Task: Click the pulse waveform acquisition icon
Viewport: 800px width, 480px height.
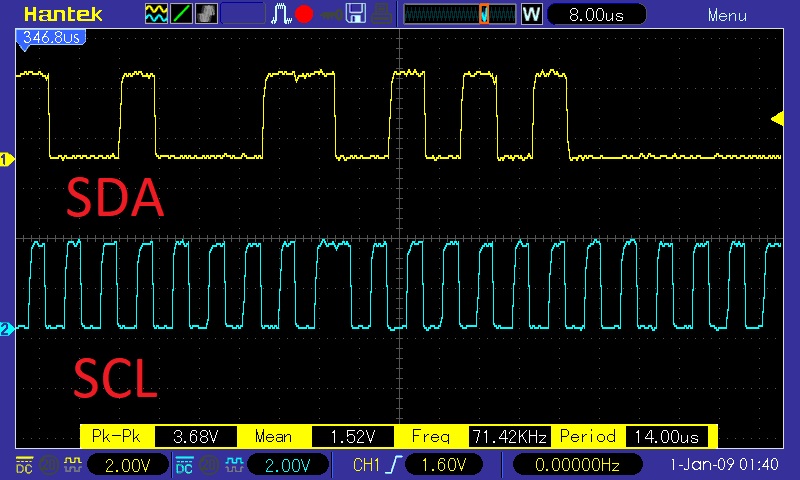Action: (281, 14)
